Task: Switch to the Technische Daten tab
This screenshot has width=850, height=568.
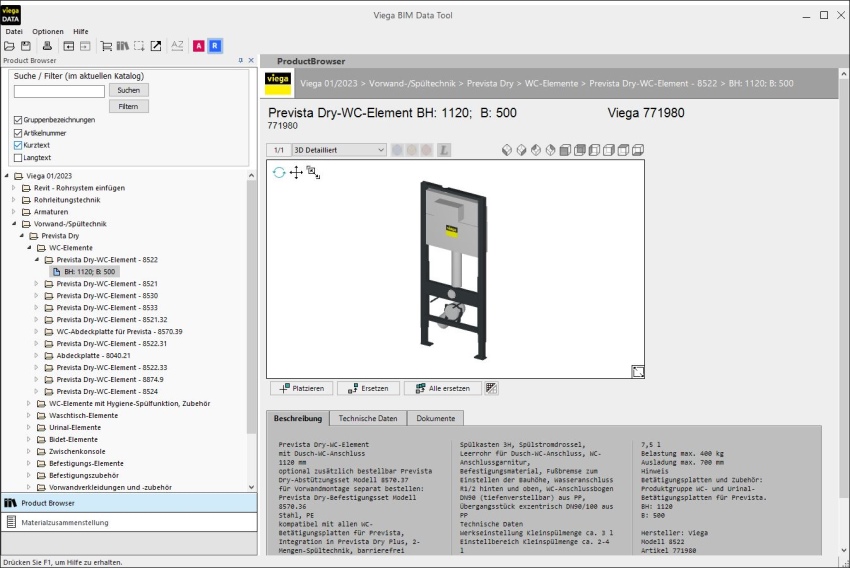Action: tap(368, 418)
